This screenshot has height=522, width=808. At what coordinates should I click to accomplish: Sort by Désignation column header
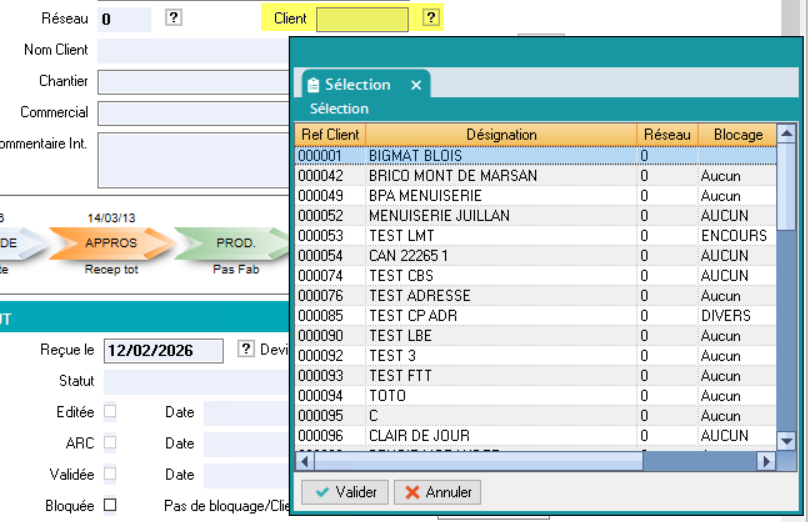pos(501,134)
